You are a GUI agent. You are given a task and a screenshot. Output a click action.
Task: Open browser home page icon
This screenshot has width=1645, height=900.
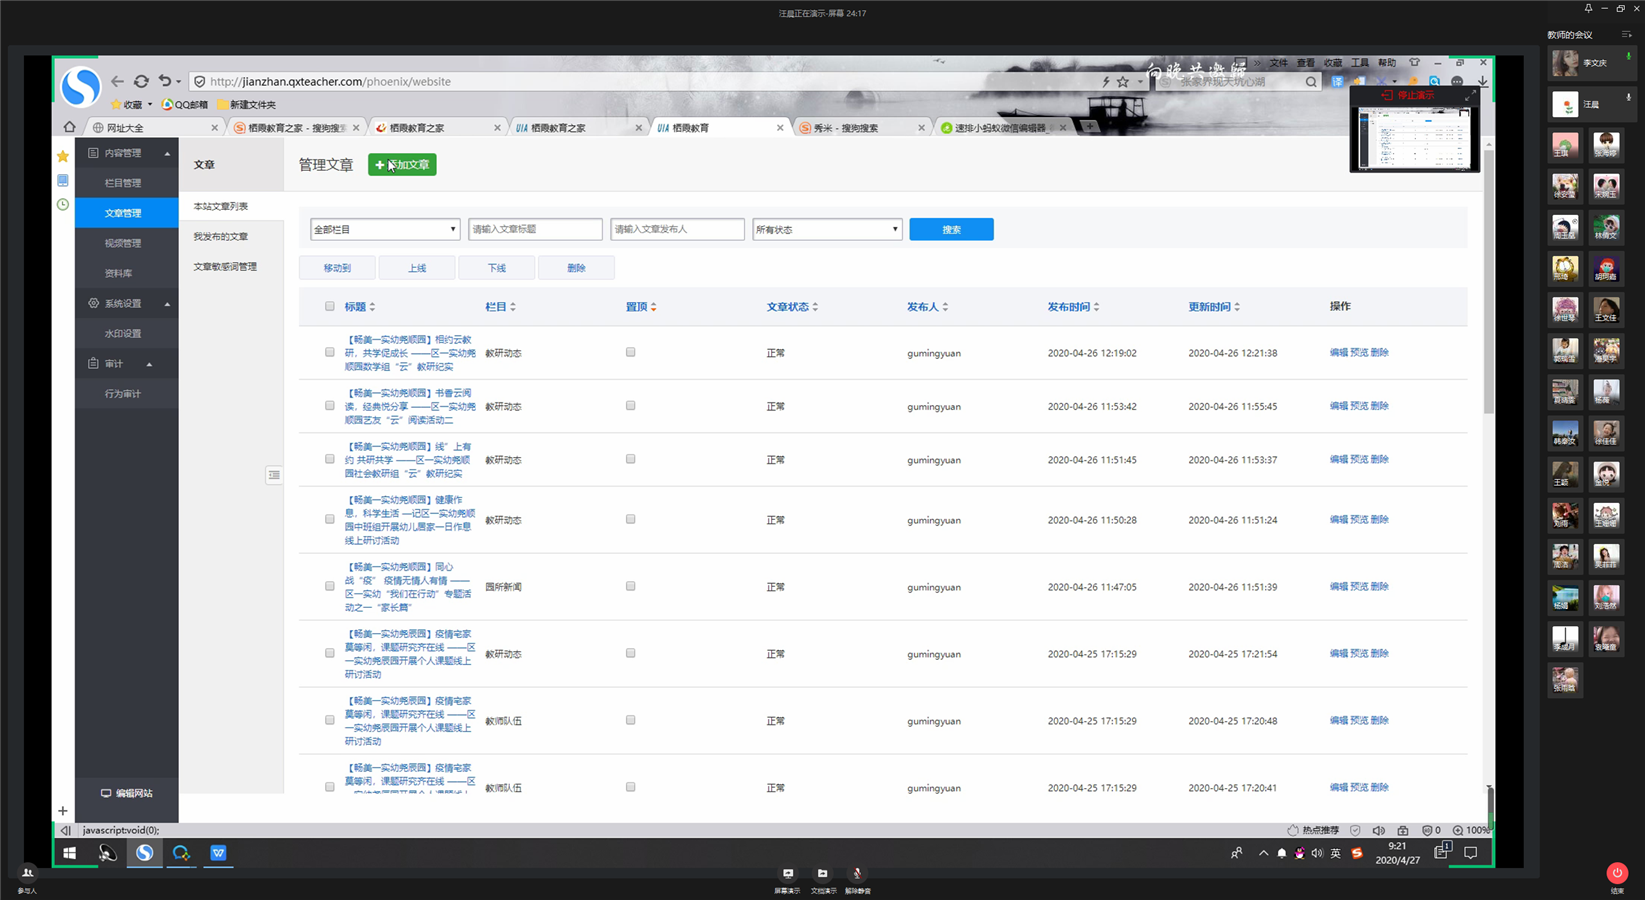pyautogui.click(x=69, y=127)
